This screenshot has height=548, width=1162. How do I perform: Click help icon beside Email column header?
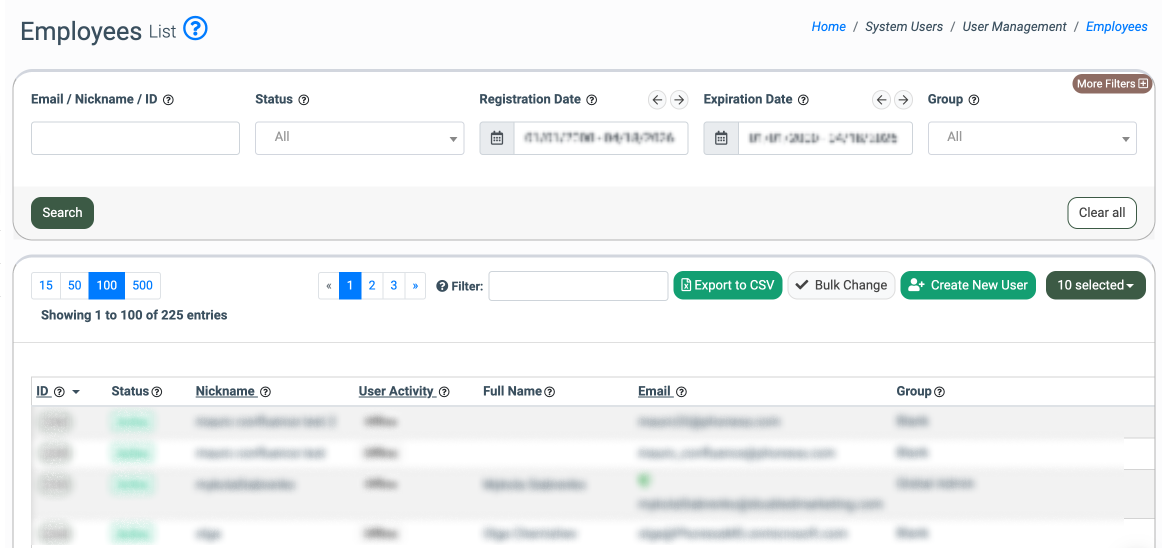click(681, 392)
